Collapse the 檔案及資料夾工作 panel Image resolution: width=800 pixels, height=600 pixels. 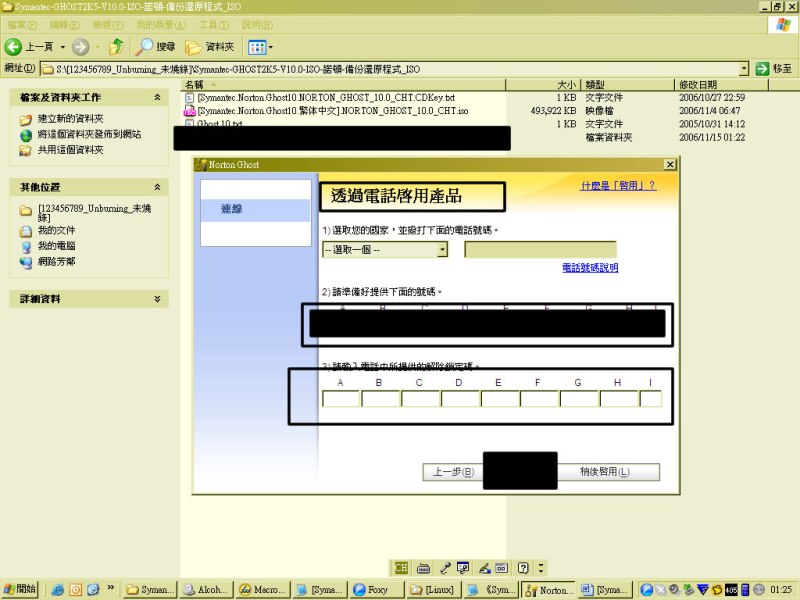[x=157, y=97]
